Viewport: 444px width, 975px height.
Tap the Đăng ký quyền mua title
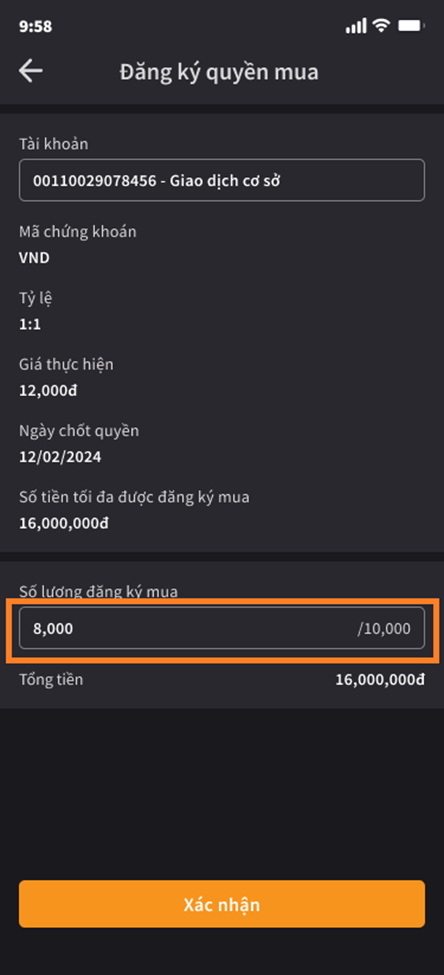(x=219, y=72)
